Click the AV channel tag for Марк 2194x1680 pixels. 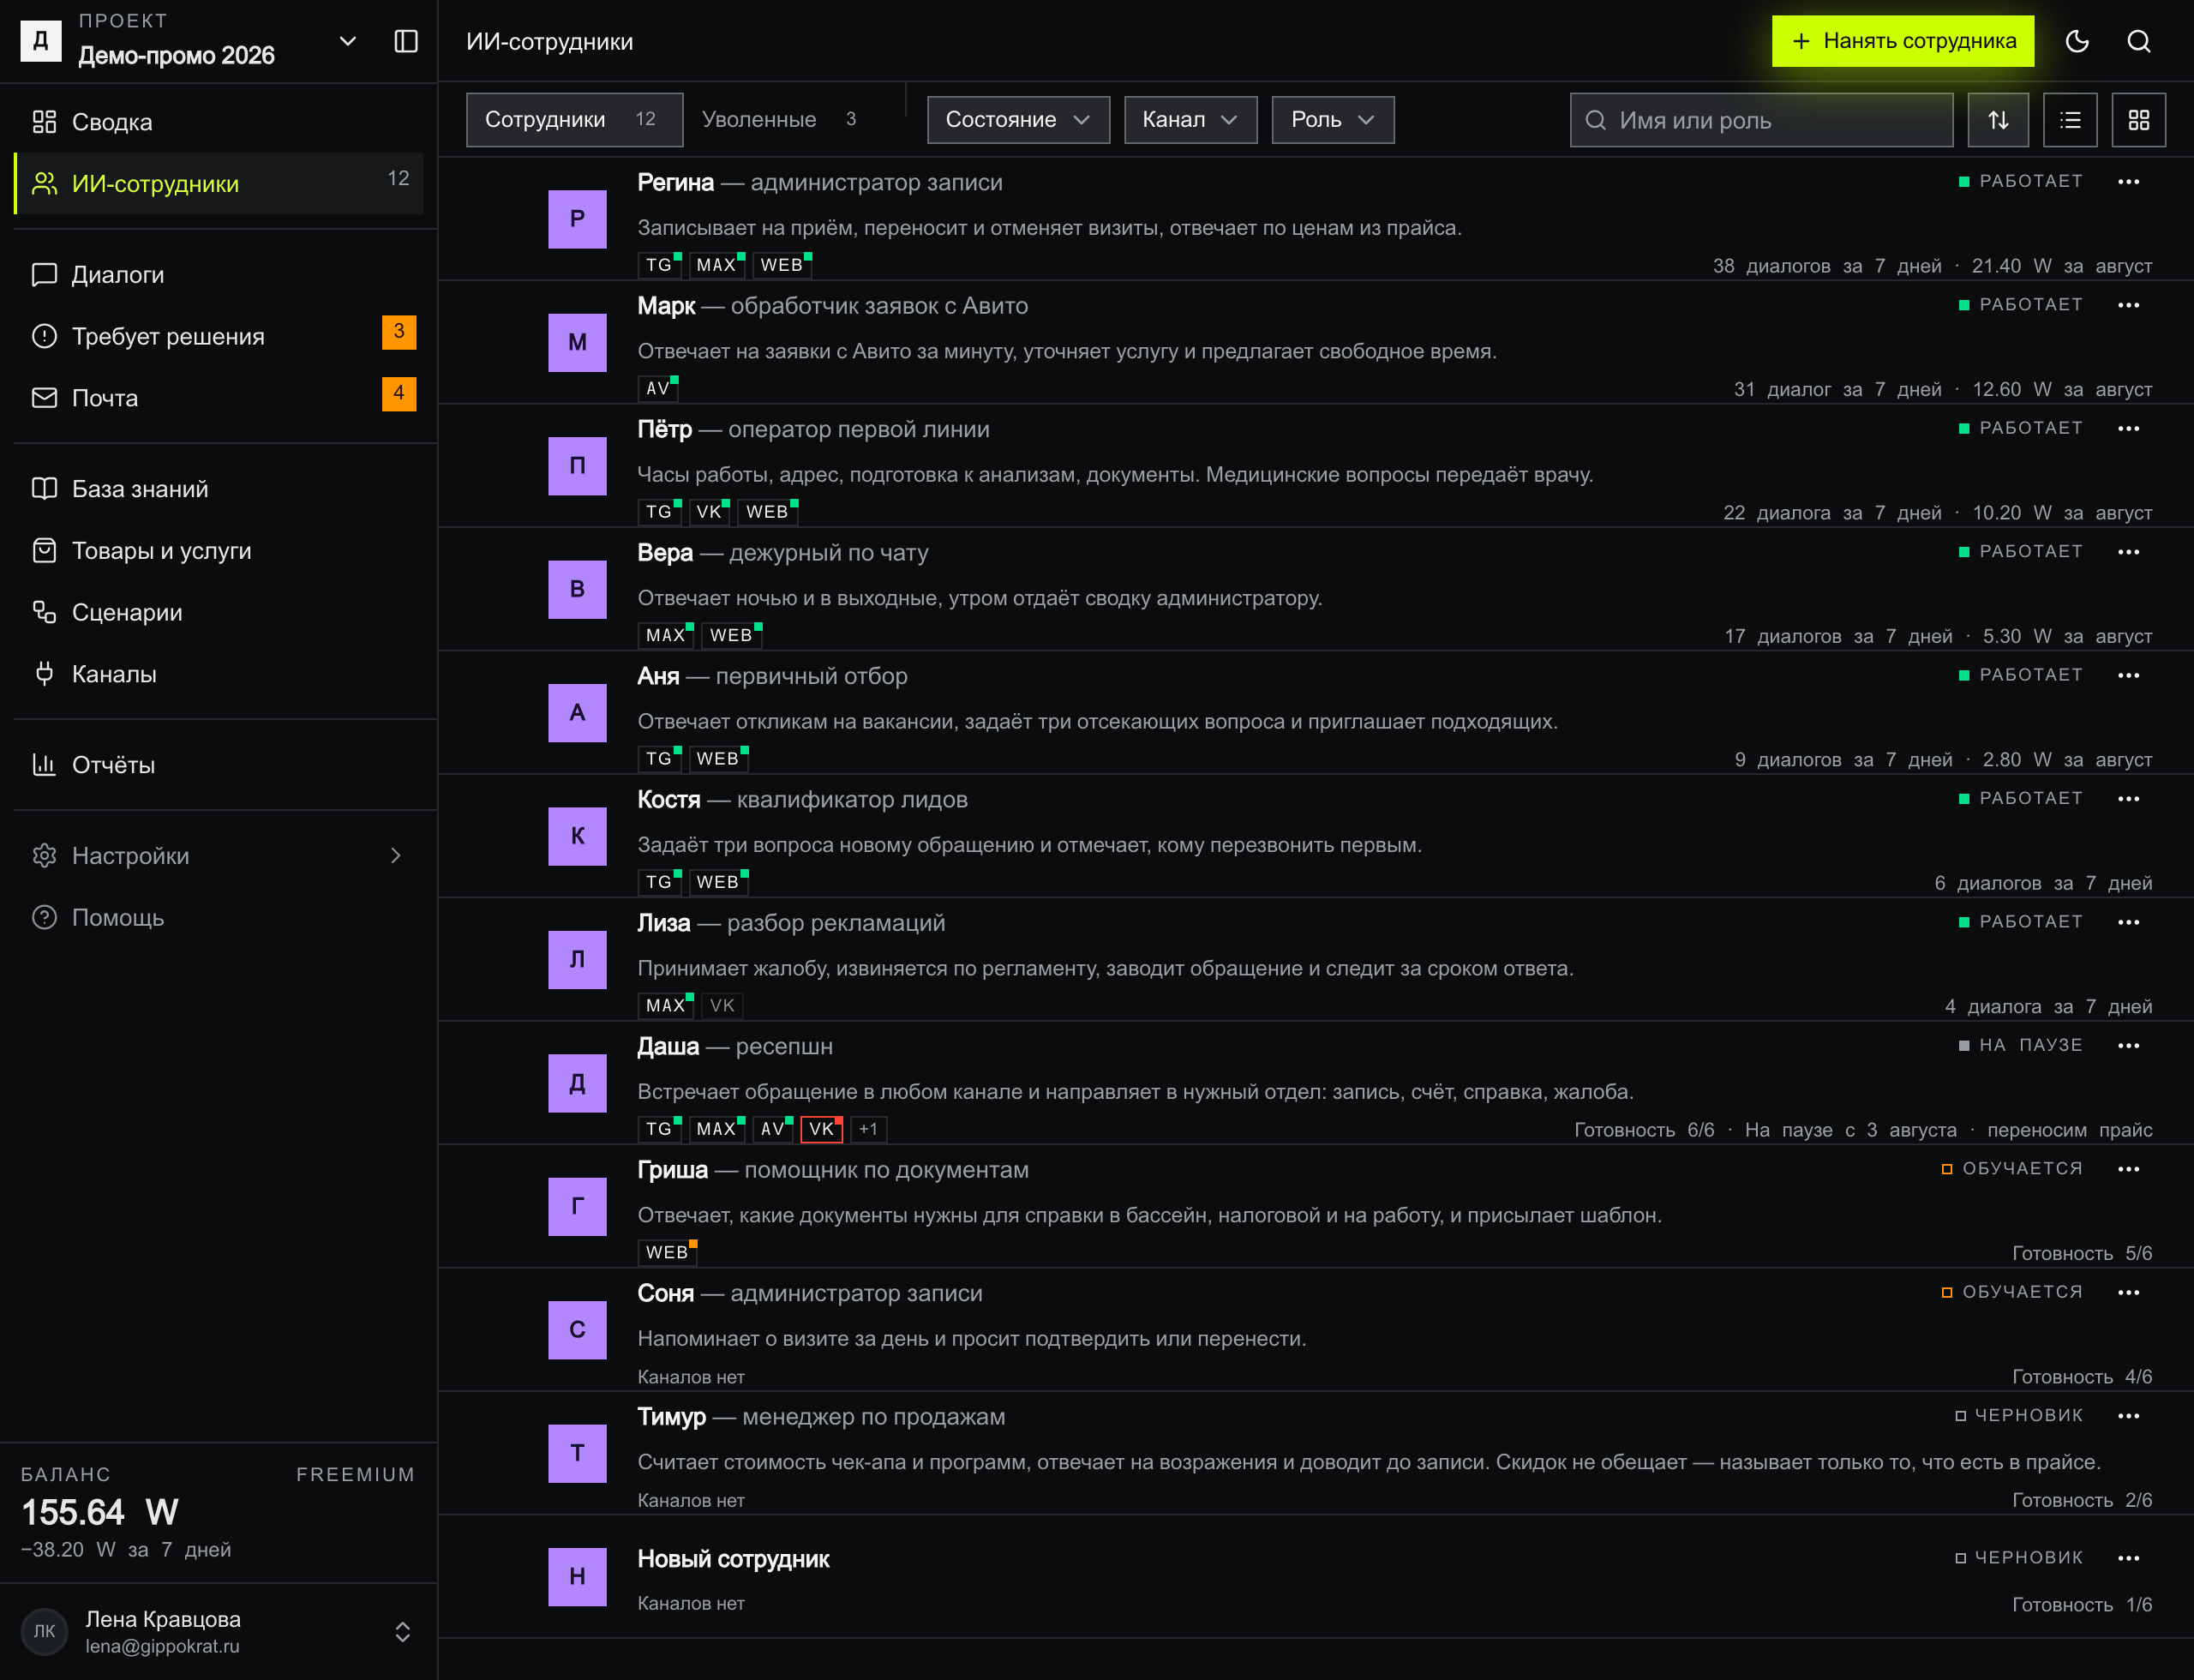point(657,388)
